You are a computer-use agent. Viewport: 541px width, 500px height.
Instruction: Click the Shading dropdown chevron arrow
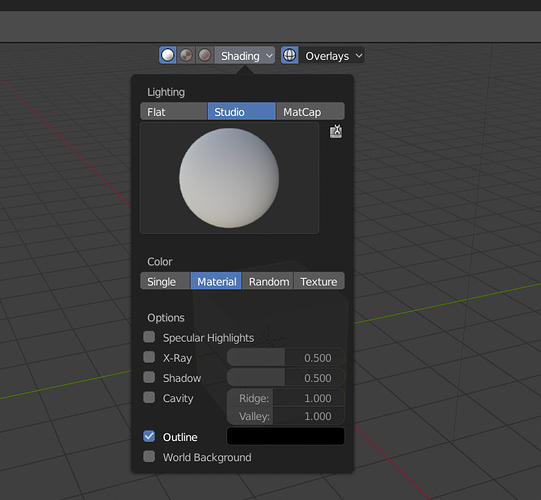[x=269, y=56]
